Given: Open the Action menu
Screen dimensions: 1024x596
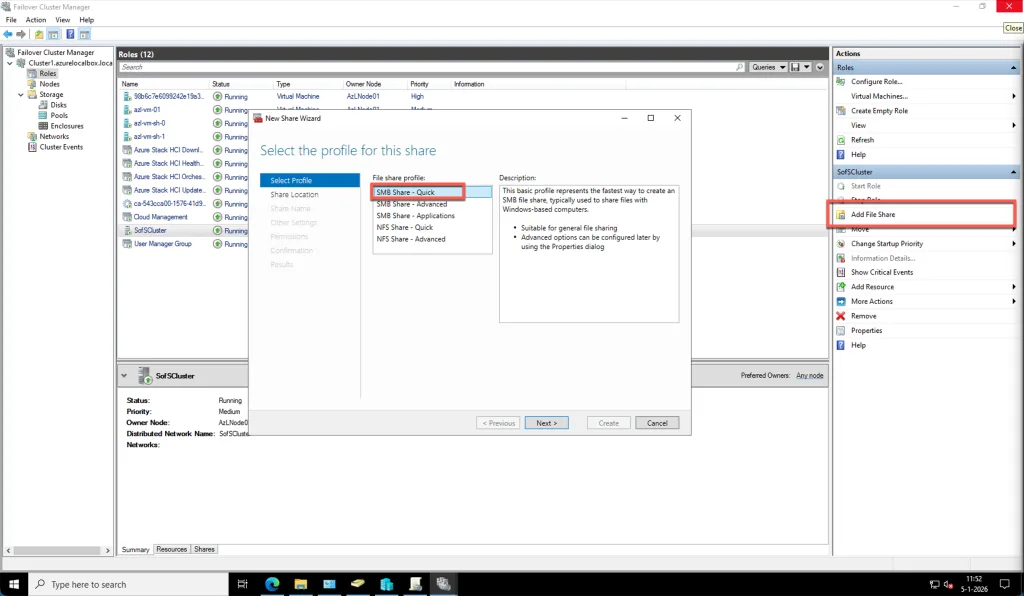Looking at the screenshot, I should pyautogui.click(x=36, y=20).
